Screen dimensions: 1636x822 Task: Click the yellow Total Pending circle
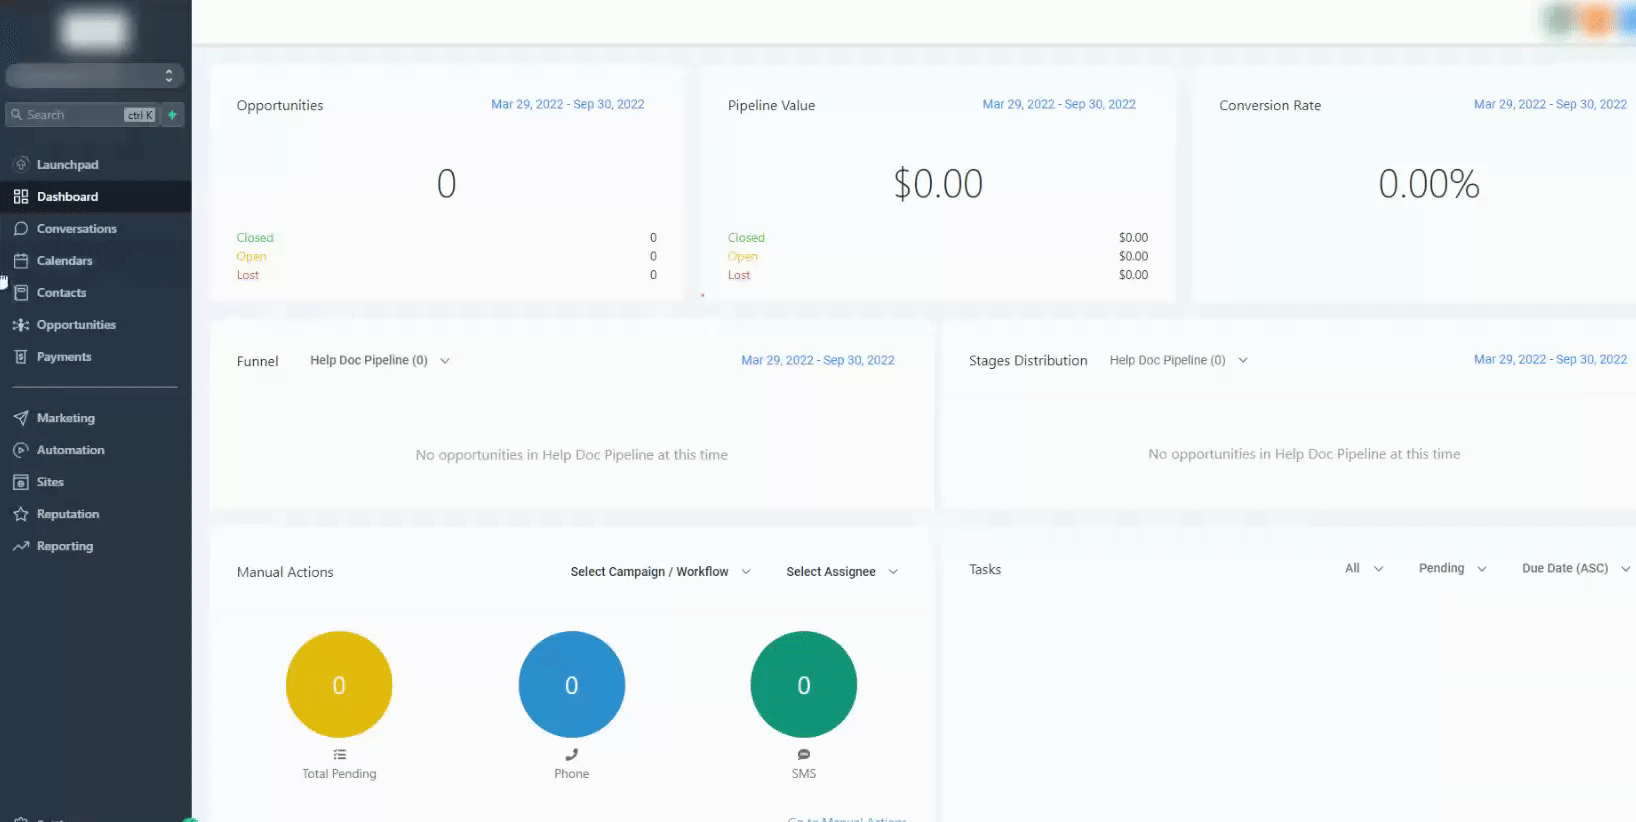click(339, 685)
